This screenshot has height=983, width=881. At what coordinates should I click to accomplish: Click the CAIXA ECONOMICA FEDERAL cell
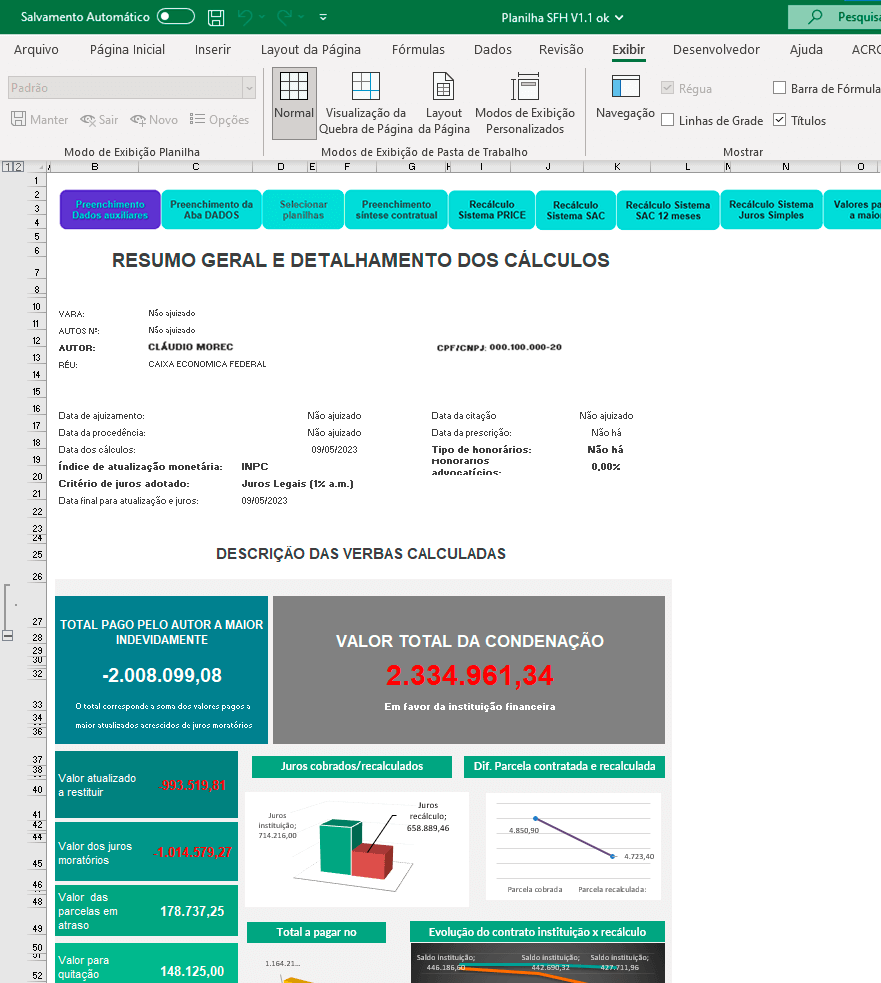point(207,364)
